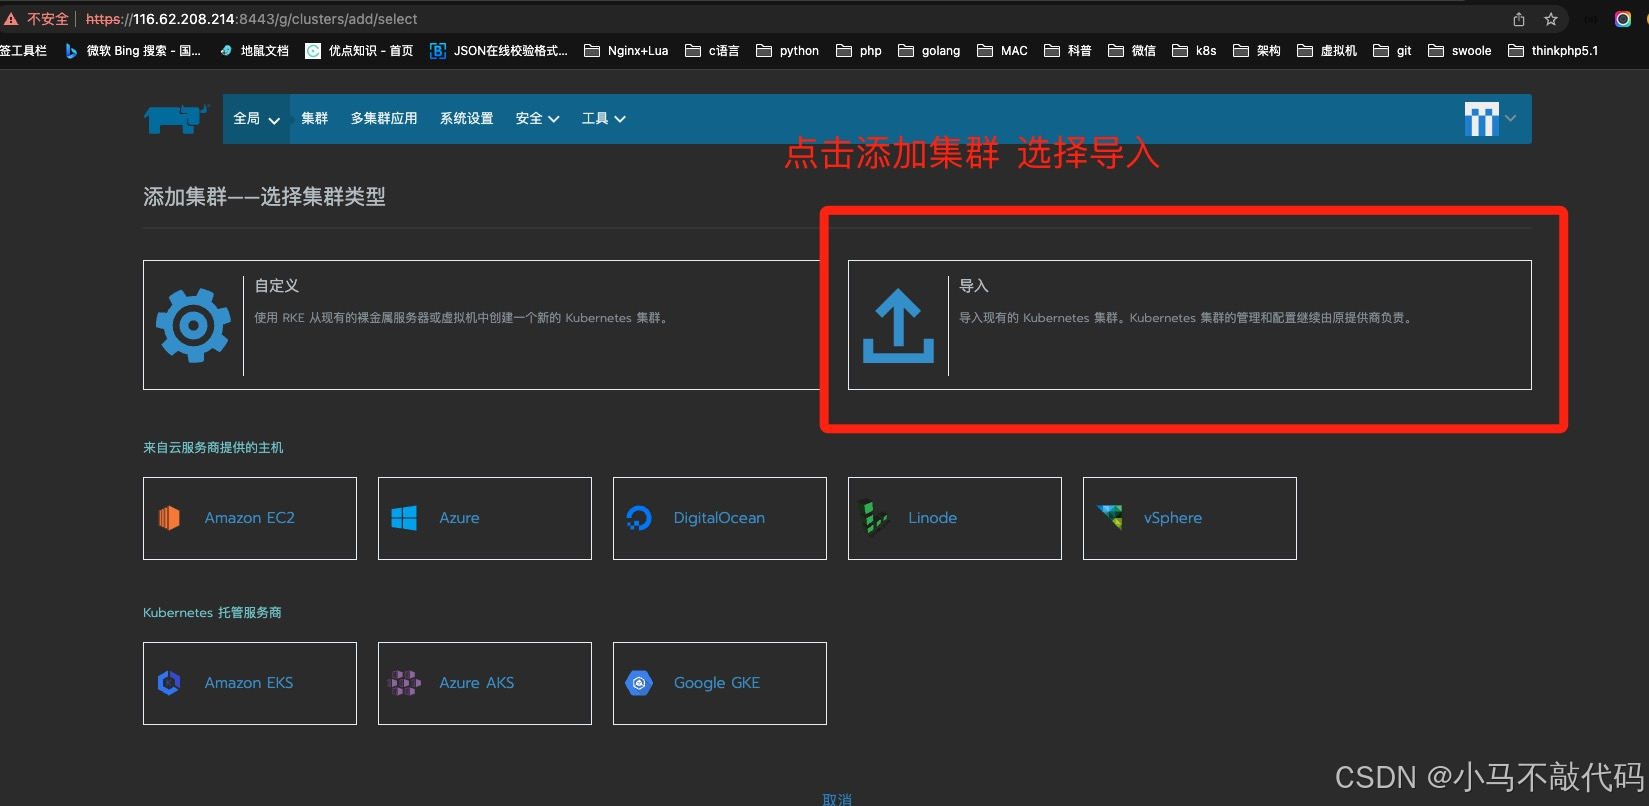
Task: Click the Linode provider label
Action: [933, 518]
